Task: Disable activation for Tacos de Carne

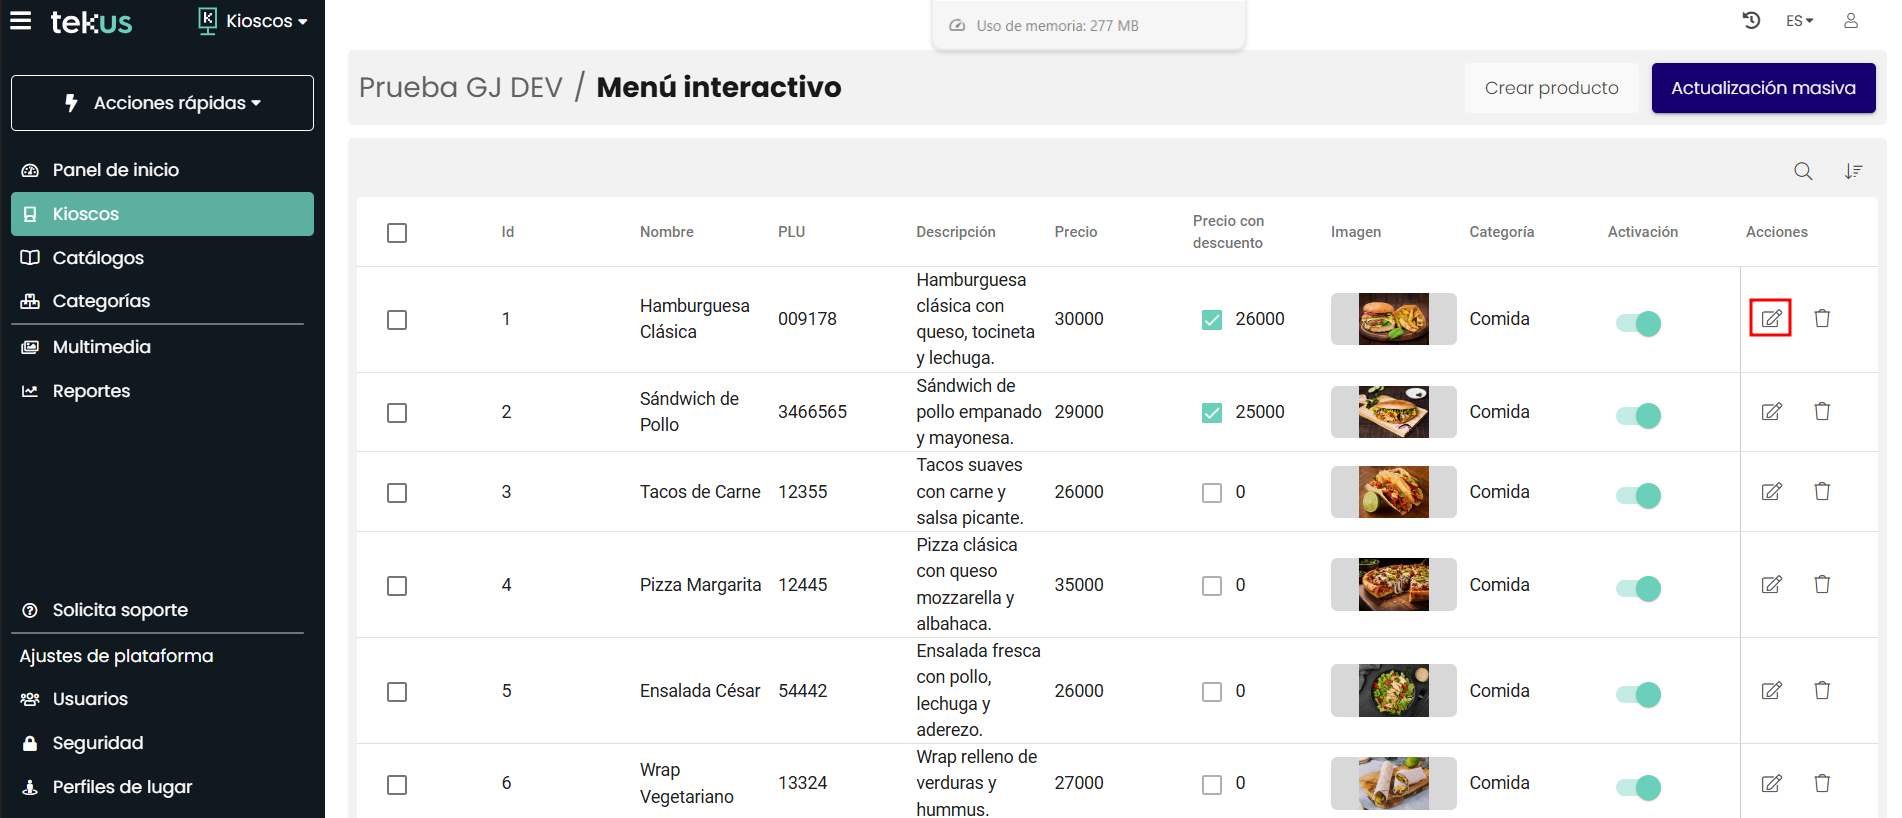Action: [x=1638, y=495]
